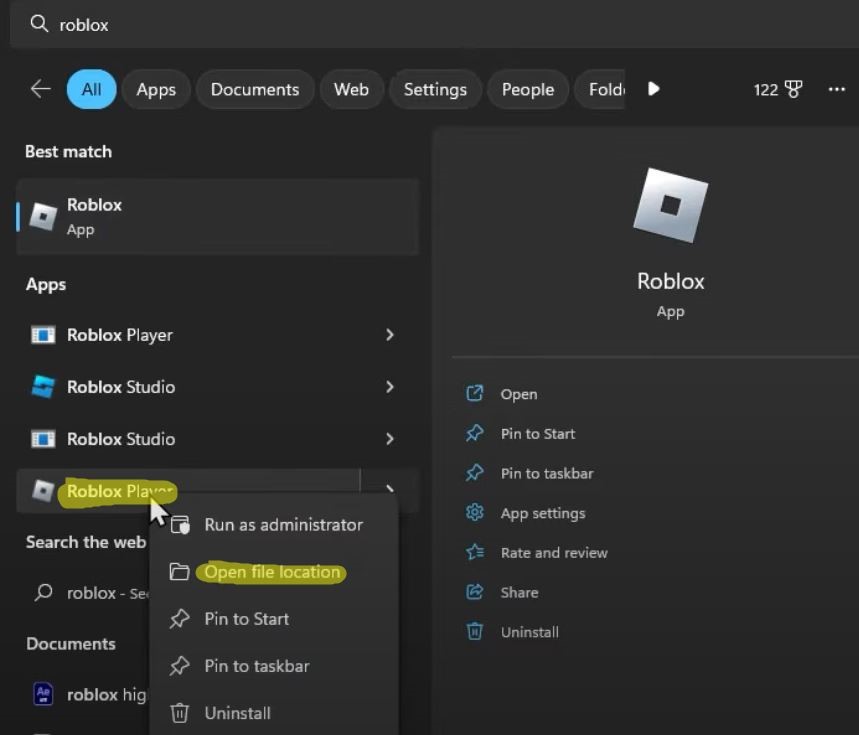859x735 pixels.
Task: Open the three-dot more options menu
Action: 837,89
